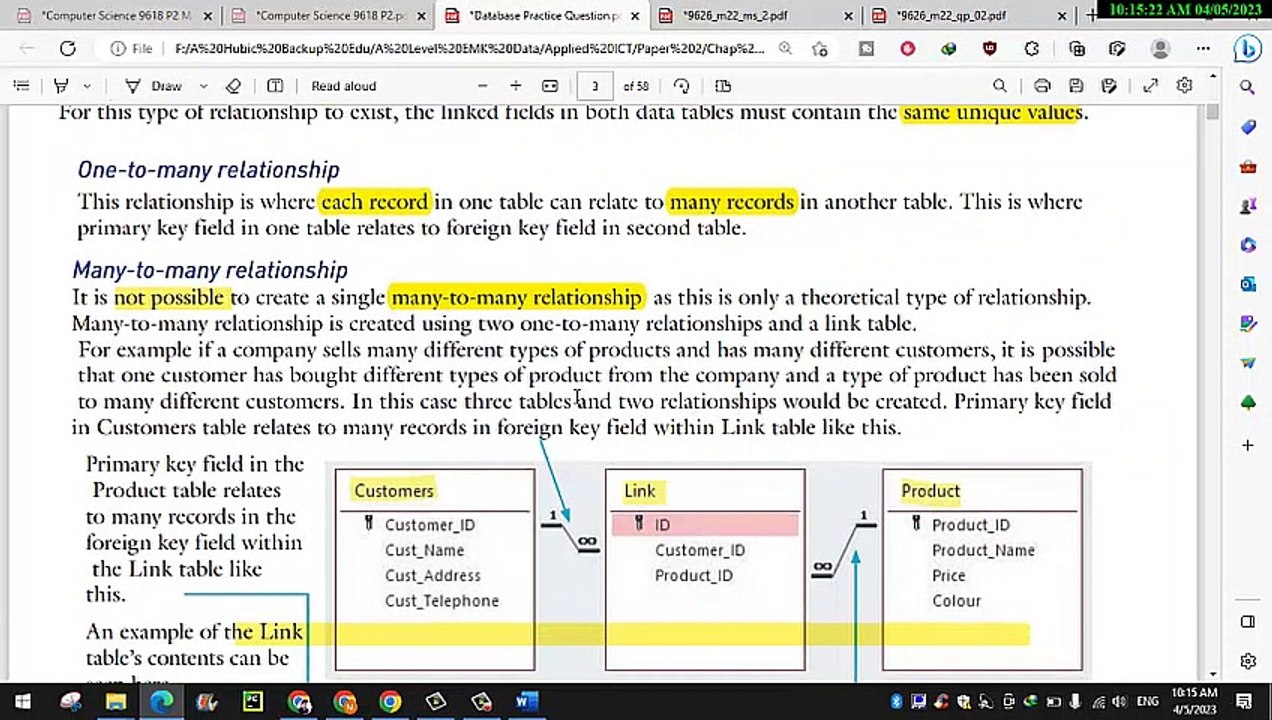Open Microsoft Word from taskbar
The image size is (1272, 720).
[527, 702]
